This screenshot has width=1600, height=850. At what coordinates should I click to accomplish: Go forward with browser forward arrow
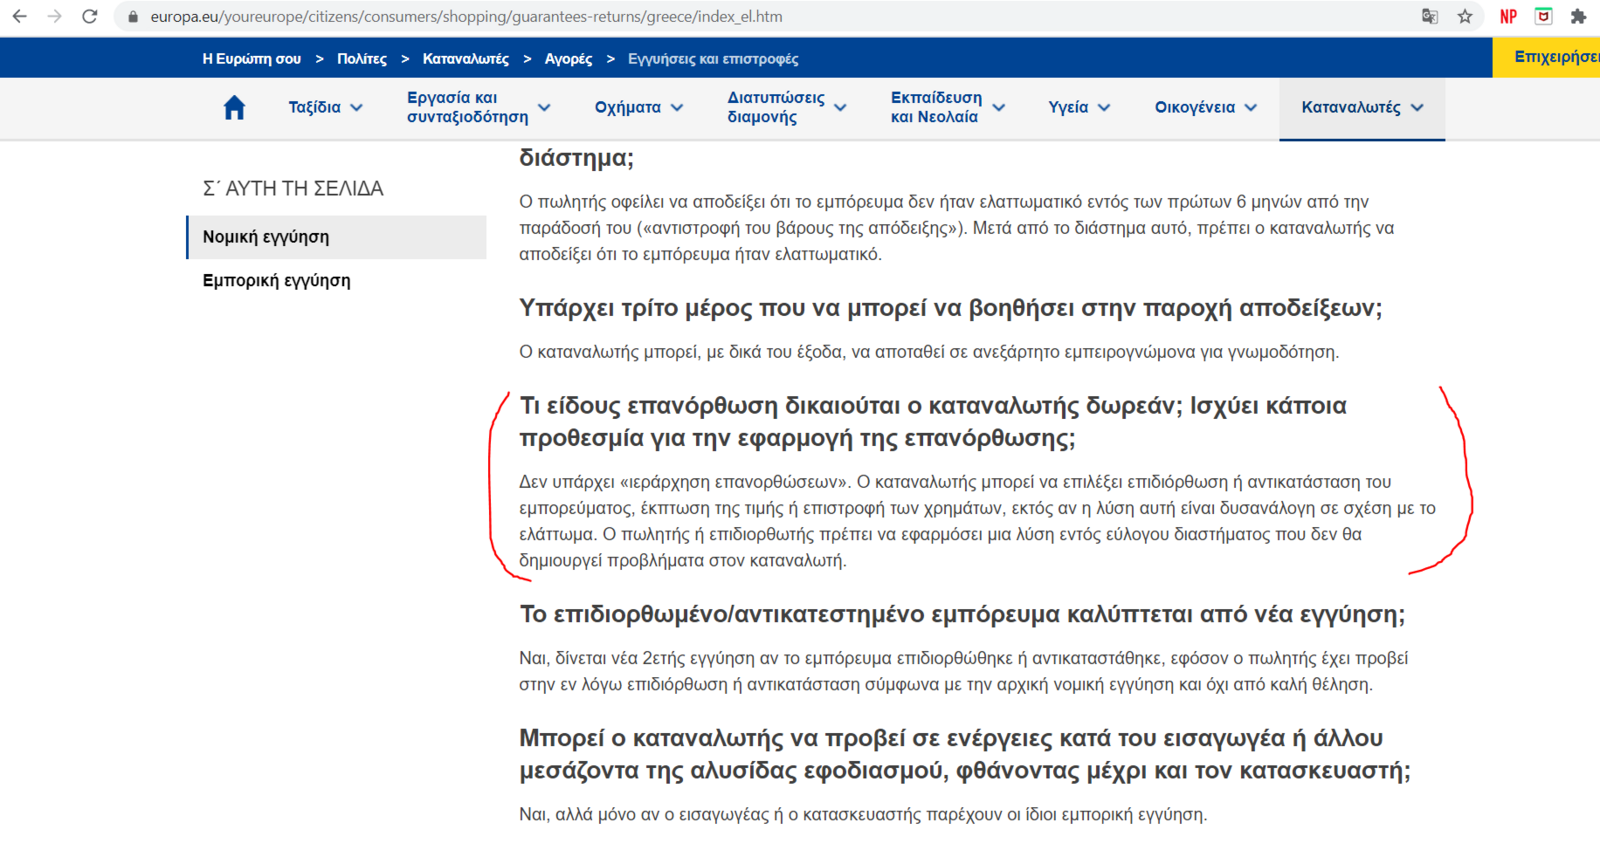pyautogui.click(x=54, y=16)
